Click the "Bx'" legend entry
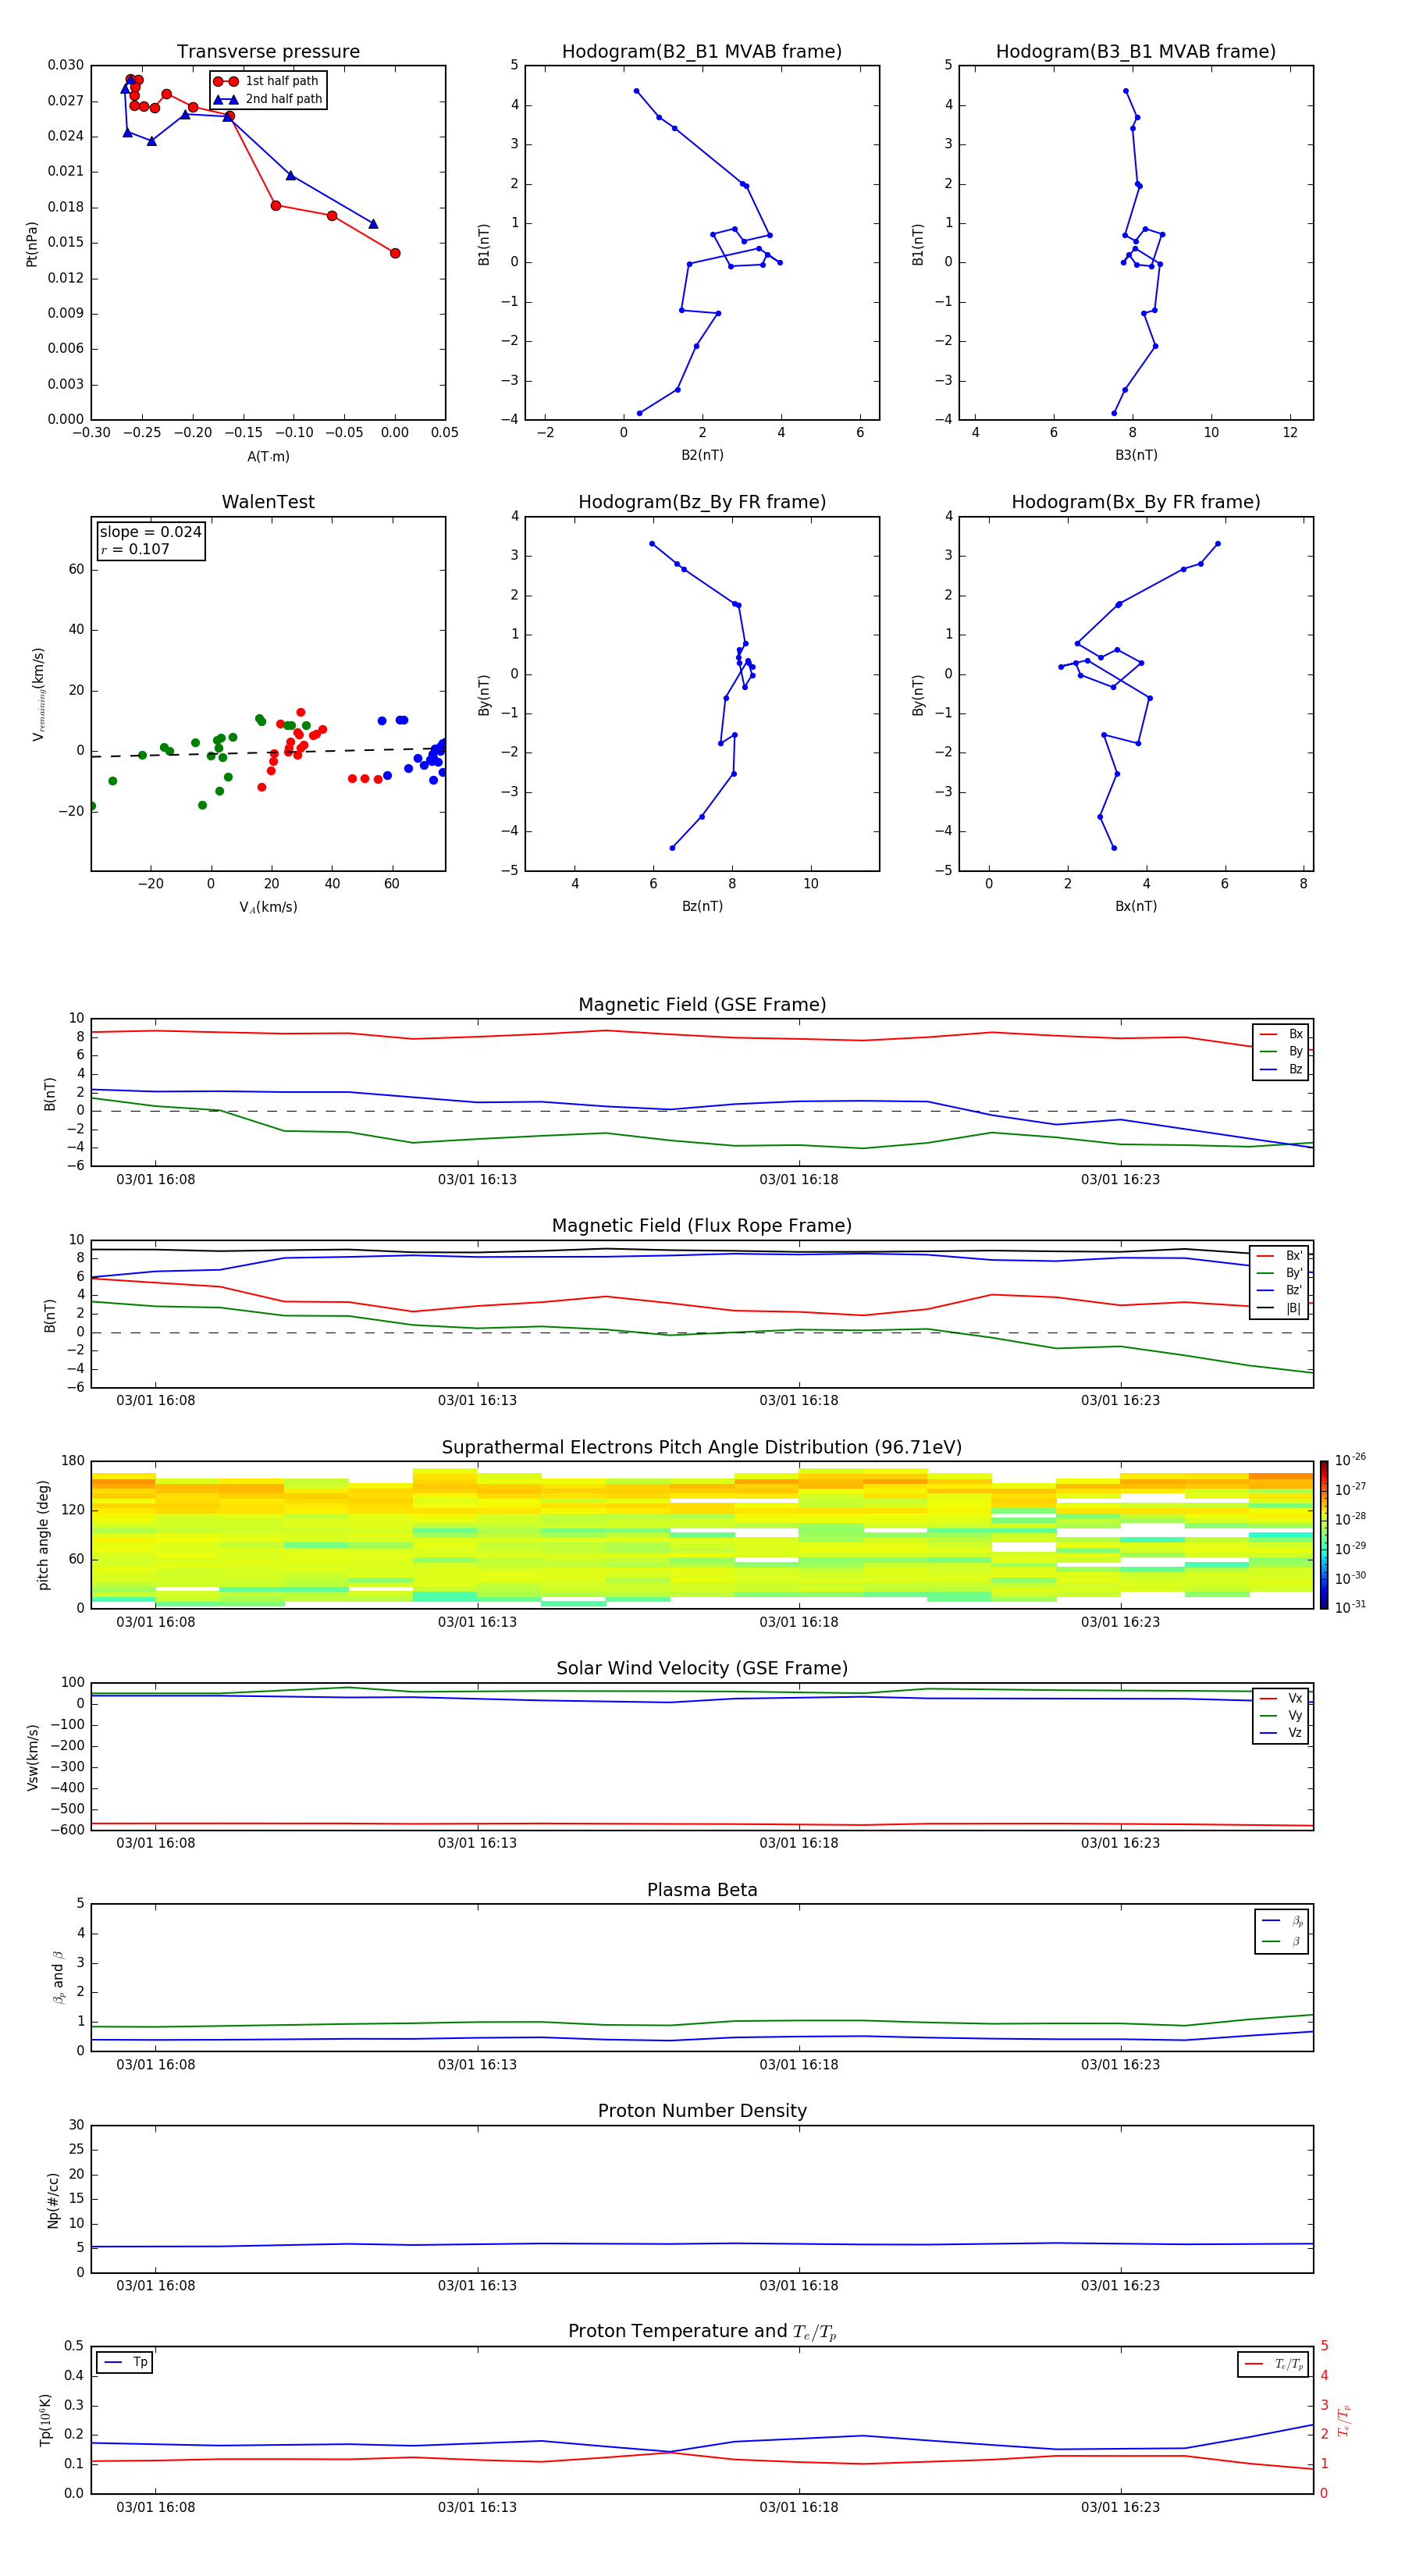This screenshot has height=2576, width=1405. coord(1281,1255)
